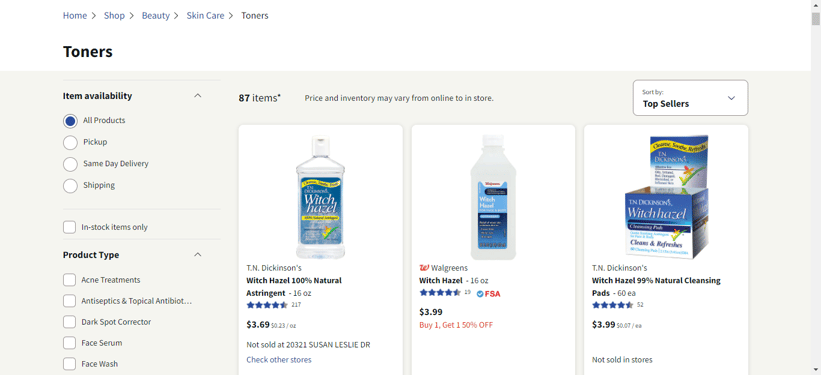This screenshot has height=375, width=821.
Task: Choose Shipping availability option
Action: pos(70,185)
